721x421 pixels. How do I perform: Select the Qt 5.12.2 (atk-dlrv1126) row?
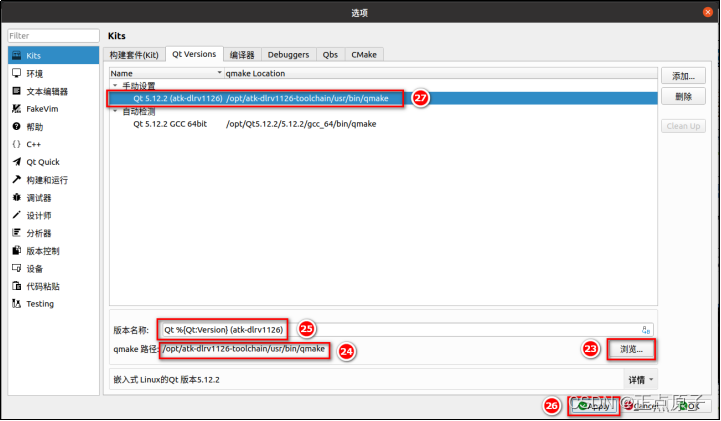(383, 98)
